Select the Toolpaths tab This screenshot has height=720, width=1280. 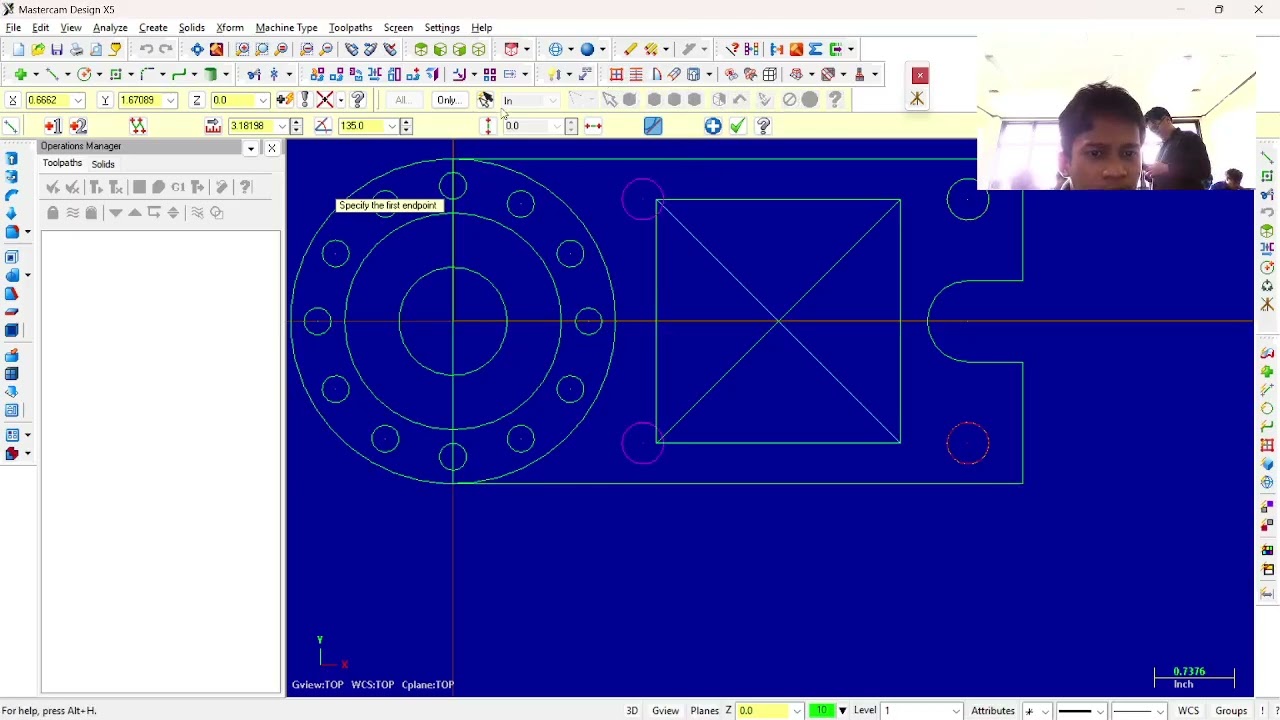[x=62, y=163]
